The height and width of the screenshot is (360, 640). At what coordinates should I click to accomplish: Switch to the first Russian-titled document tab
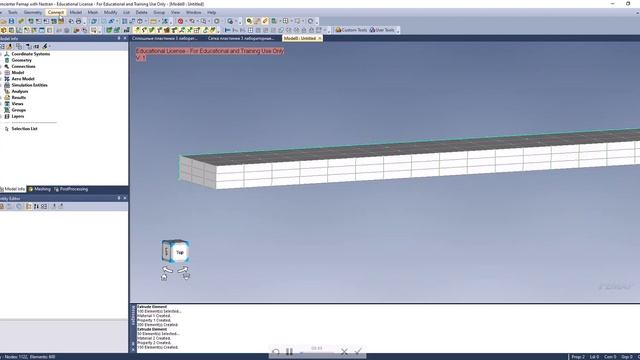(165, 38)
